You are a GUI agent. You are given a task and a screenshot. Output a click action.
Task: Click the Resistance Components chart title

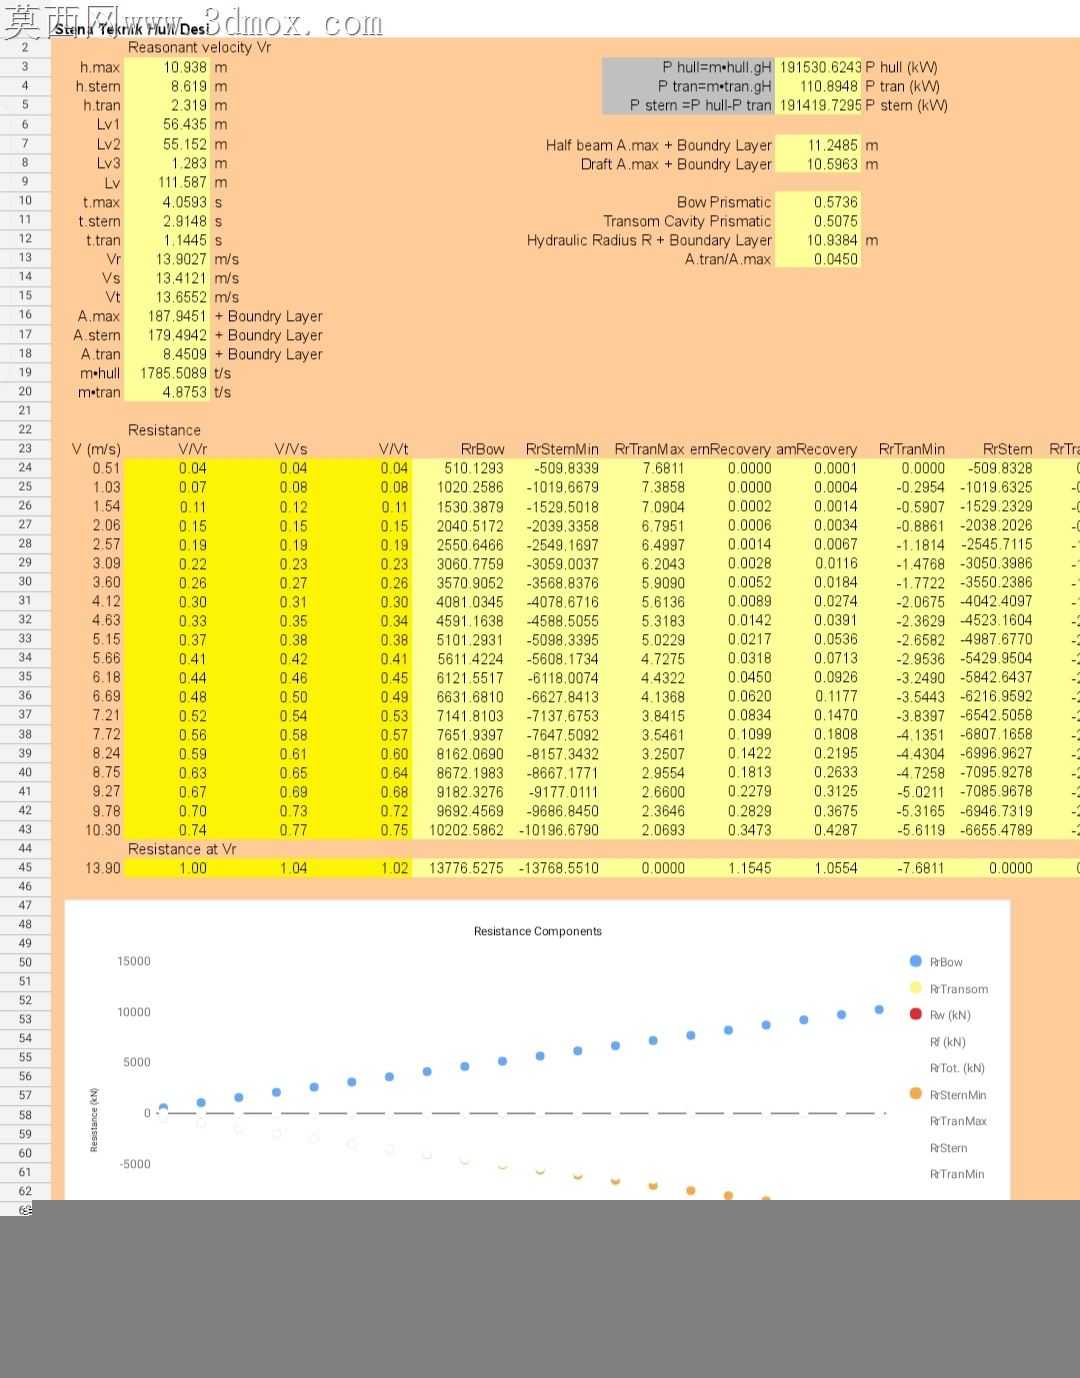538,931
